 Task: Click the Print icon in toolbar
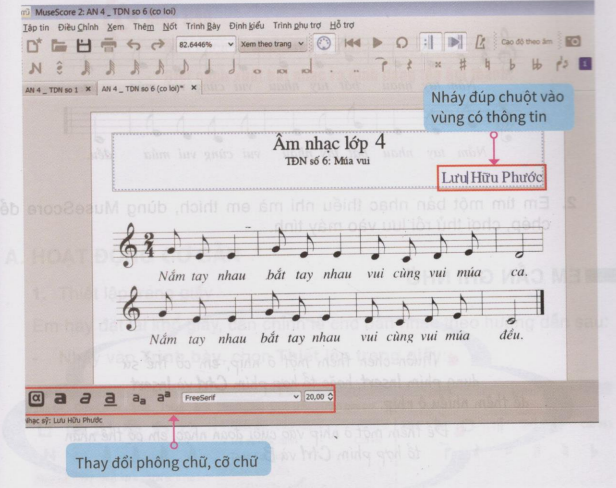tap(108, 45)
